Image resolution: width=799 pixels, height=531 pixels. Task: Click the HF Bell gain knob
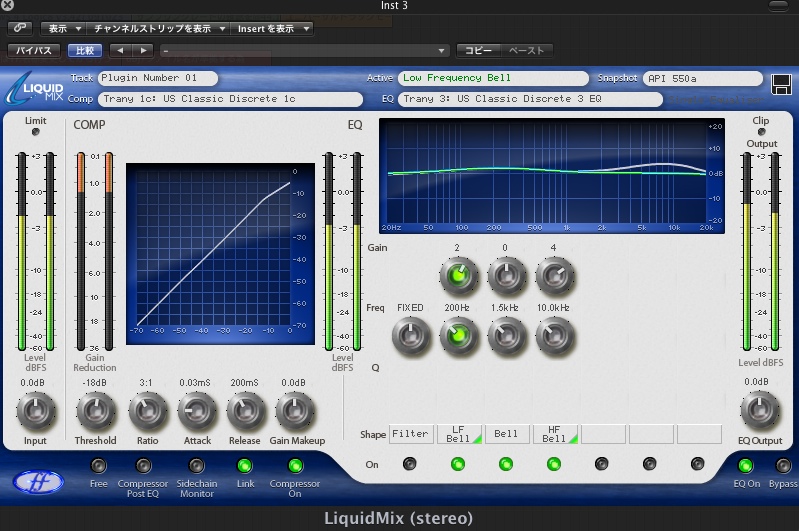(x=555, y=276)
